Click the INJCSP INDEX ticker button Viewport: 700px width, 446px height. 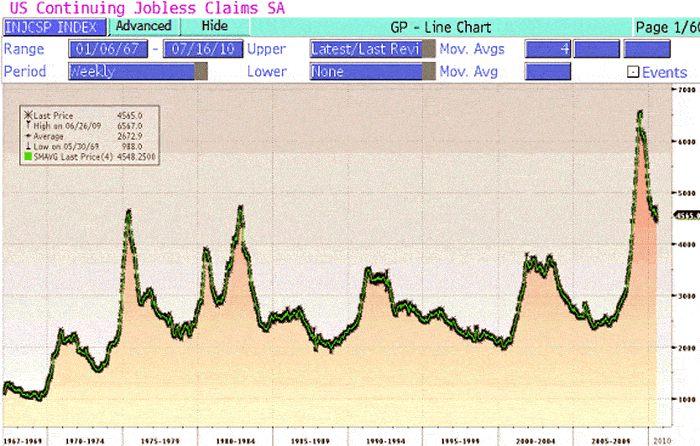pos(52,26)
